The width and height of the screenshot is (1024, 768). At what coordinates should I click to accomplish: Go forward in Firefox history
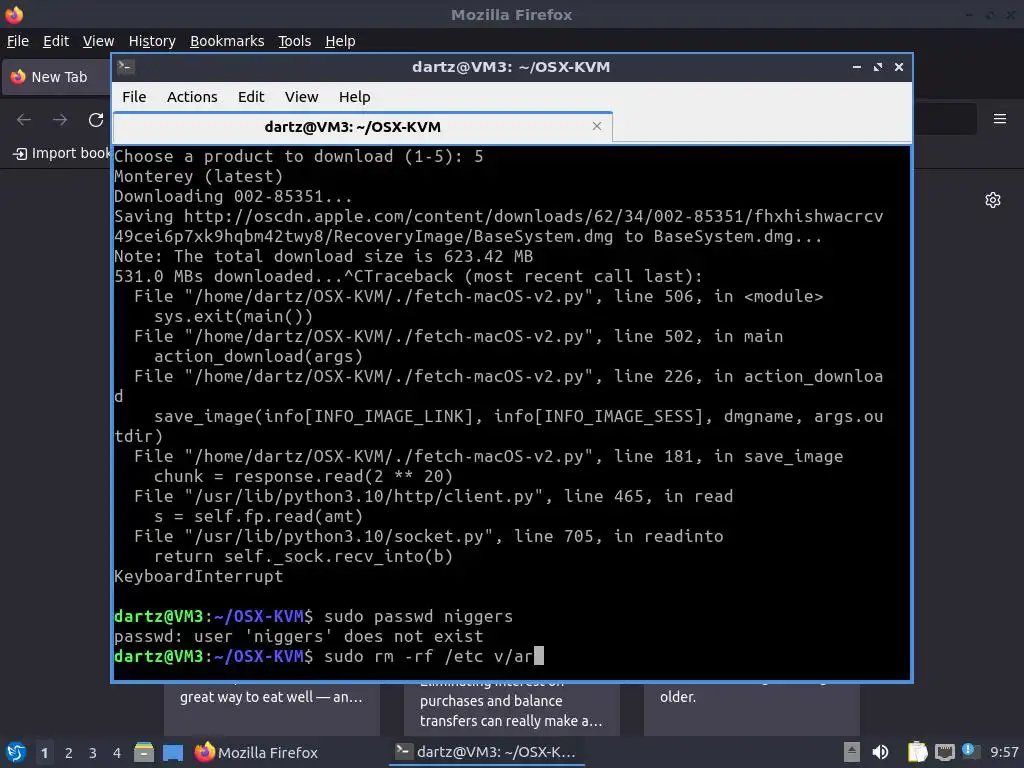(59, 120)
